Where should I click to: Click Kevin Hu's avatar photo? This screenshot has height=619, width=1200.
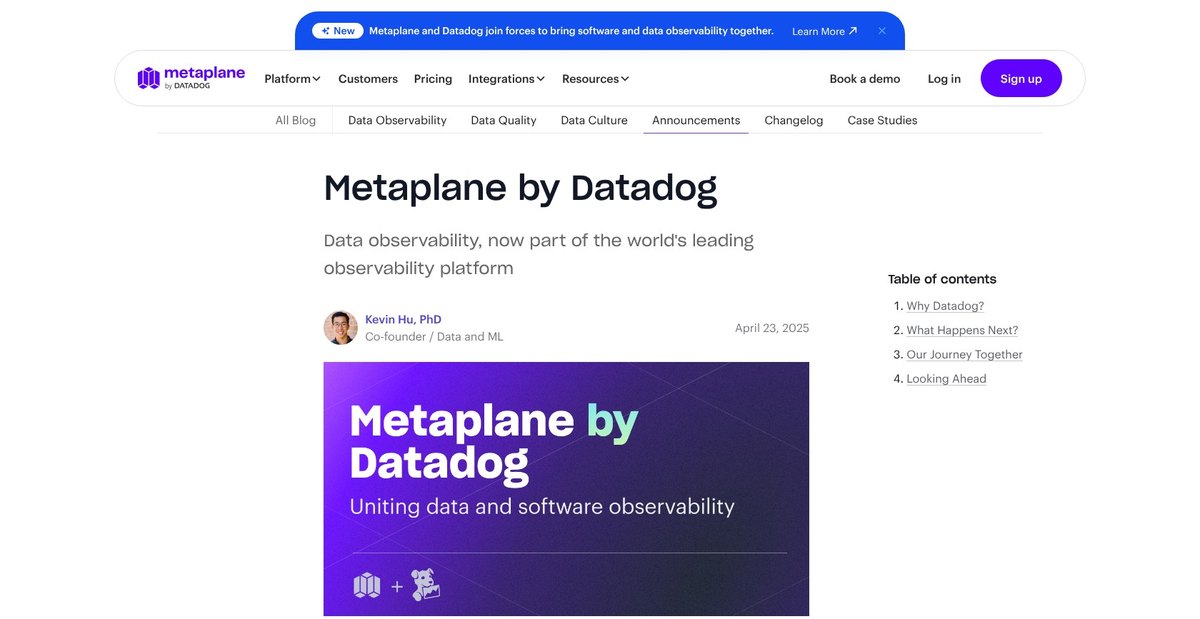click(341, 328)
